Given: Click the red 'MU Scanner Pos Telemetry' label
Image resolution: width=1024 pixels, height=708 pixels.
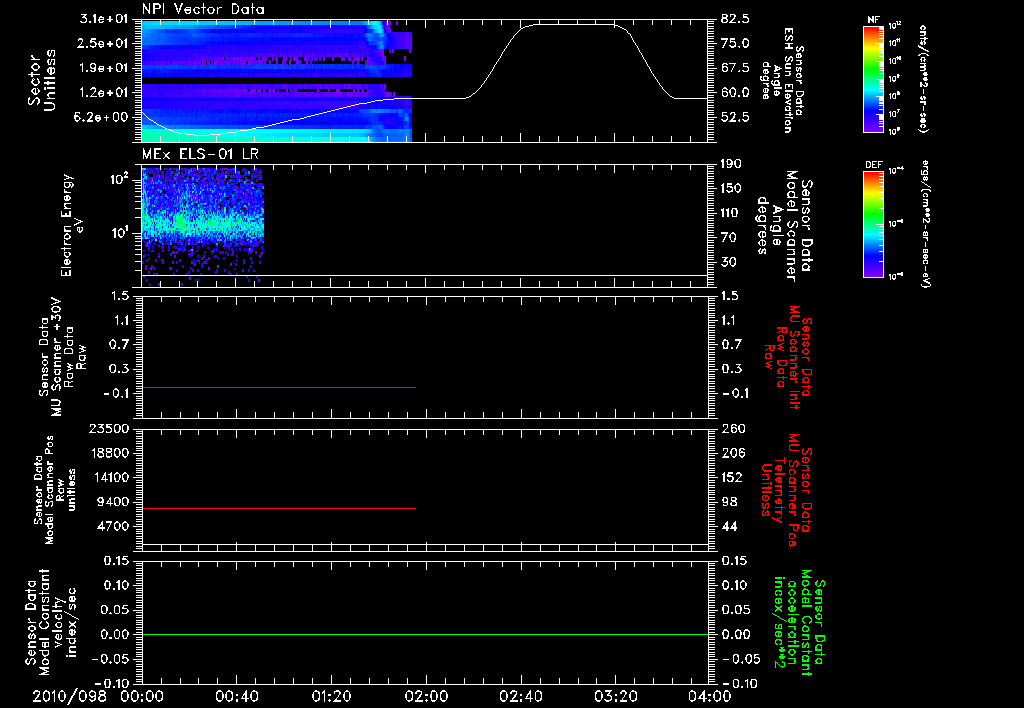Looking at the screenshot, I should [786, 490].
